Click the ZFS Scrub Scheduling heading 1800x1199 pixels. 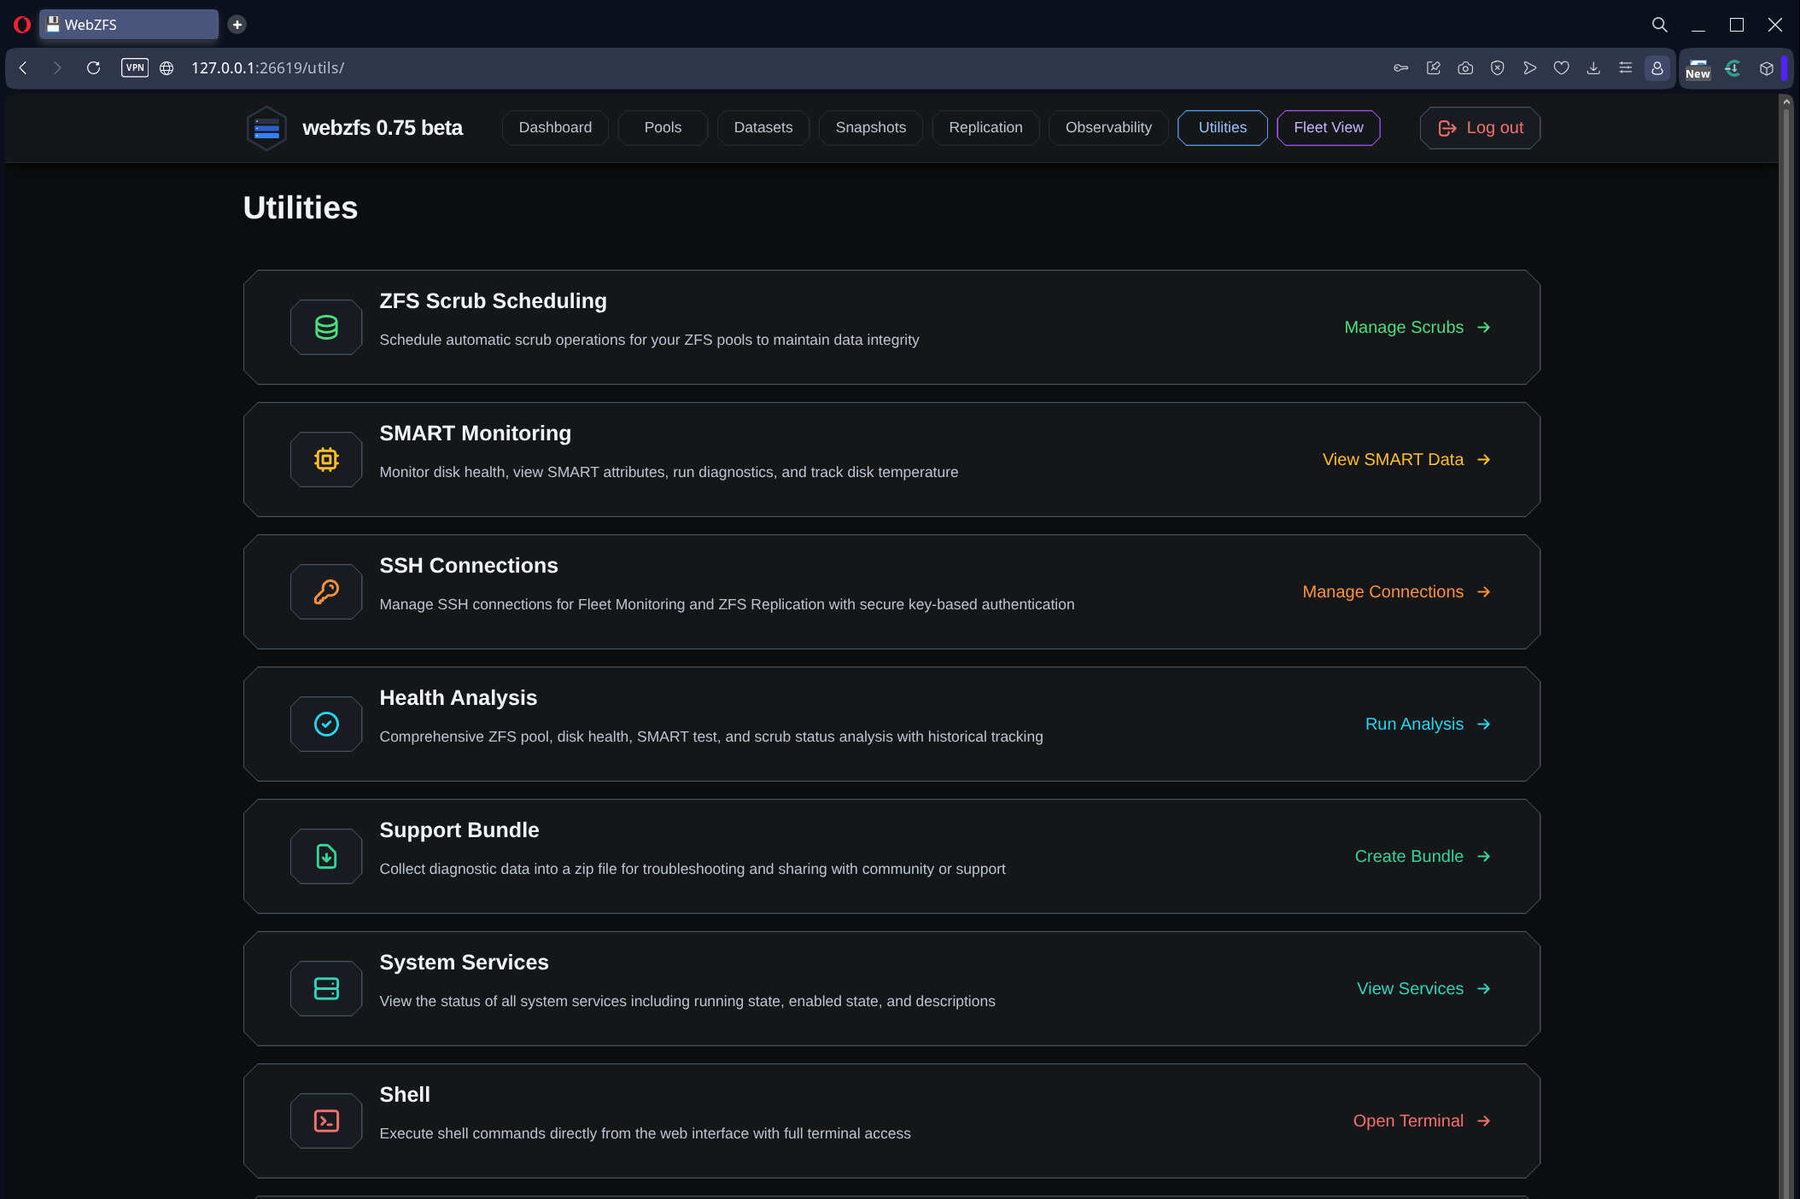coord(493,301)
